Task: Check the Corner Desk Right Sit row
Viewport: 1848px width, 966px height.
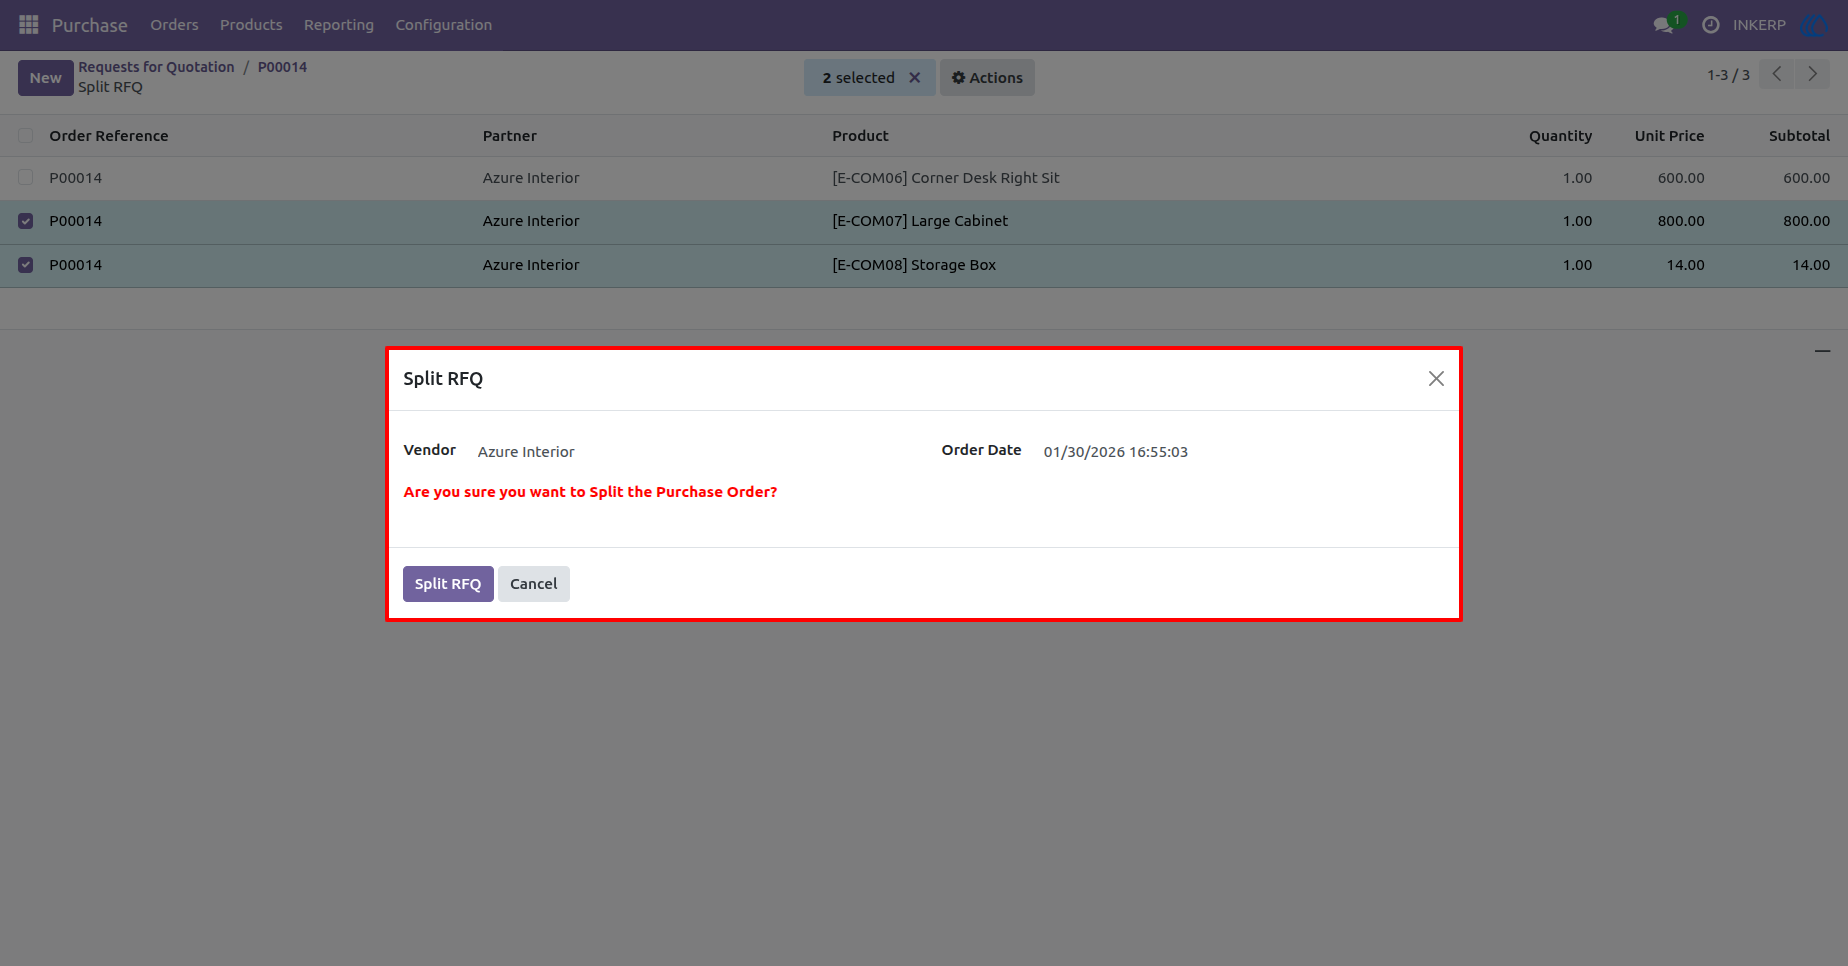Action: (x=26, y=178)
